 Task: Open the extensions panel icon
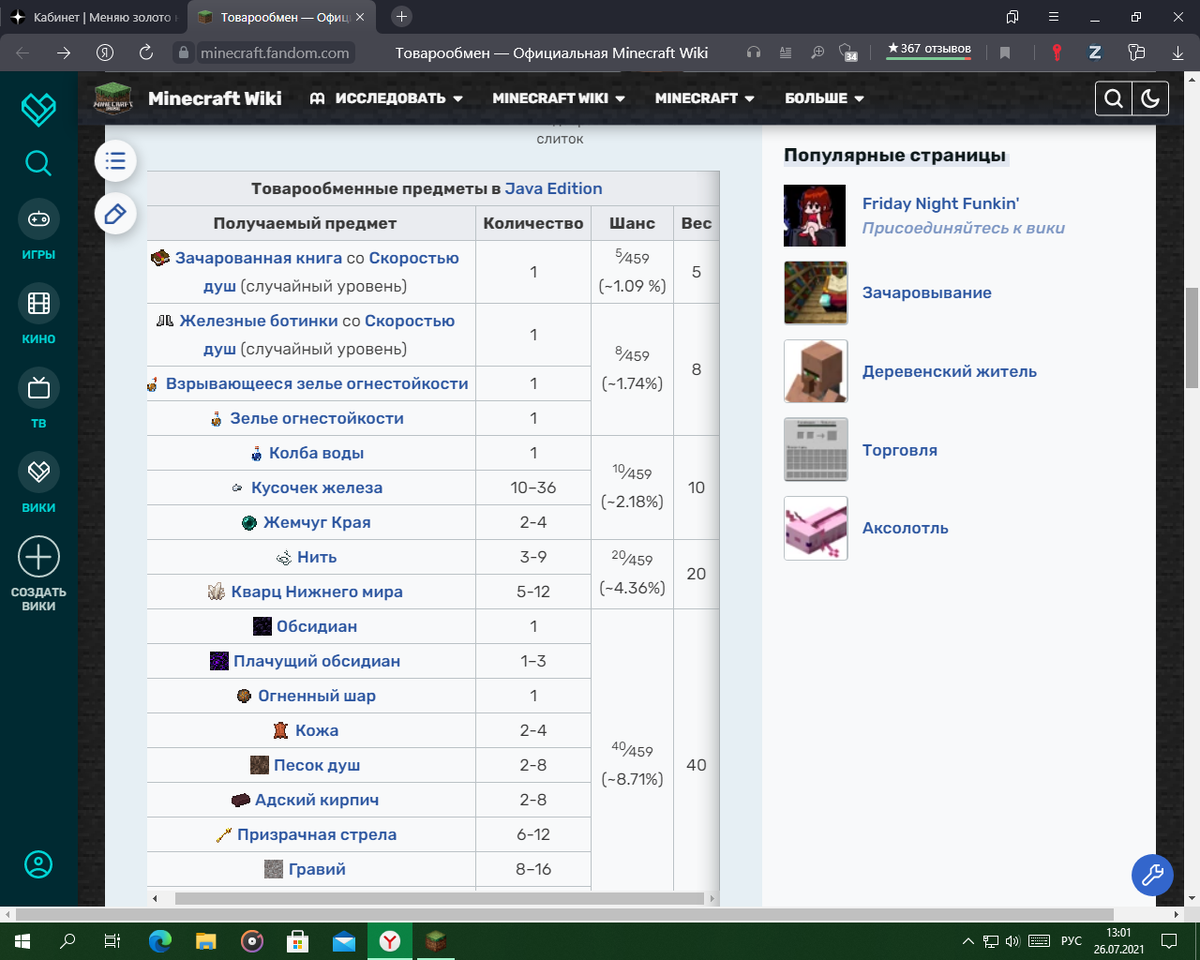coord(1135,53)
